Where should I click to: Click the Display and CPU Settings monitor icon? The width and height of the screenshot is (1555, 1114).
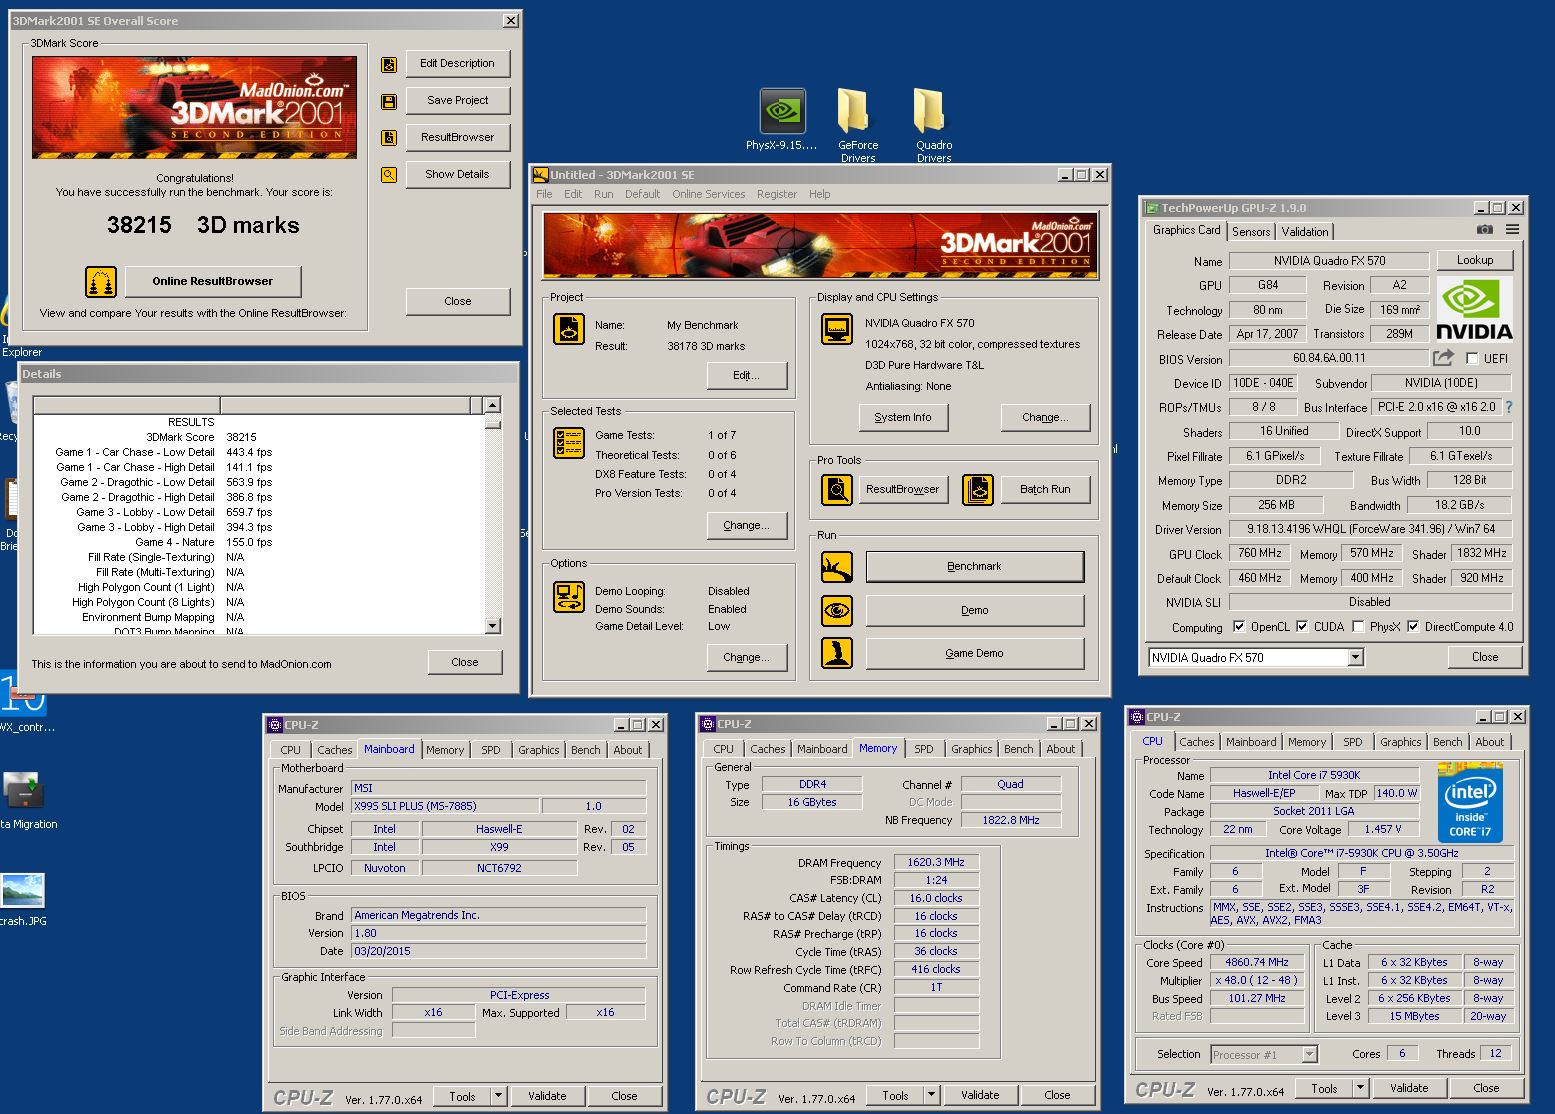pyautogui.click(x=836, y=329)
